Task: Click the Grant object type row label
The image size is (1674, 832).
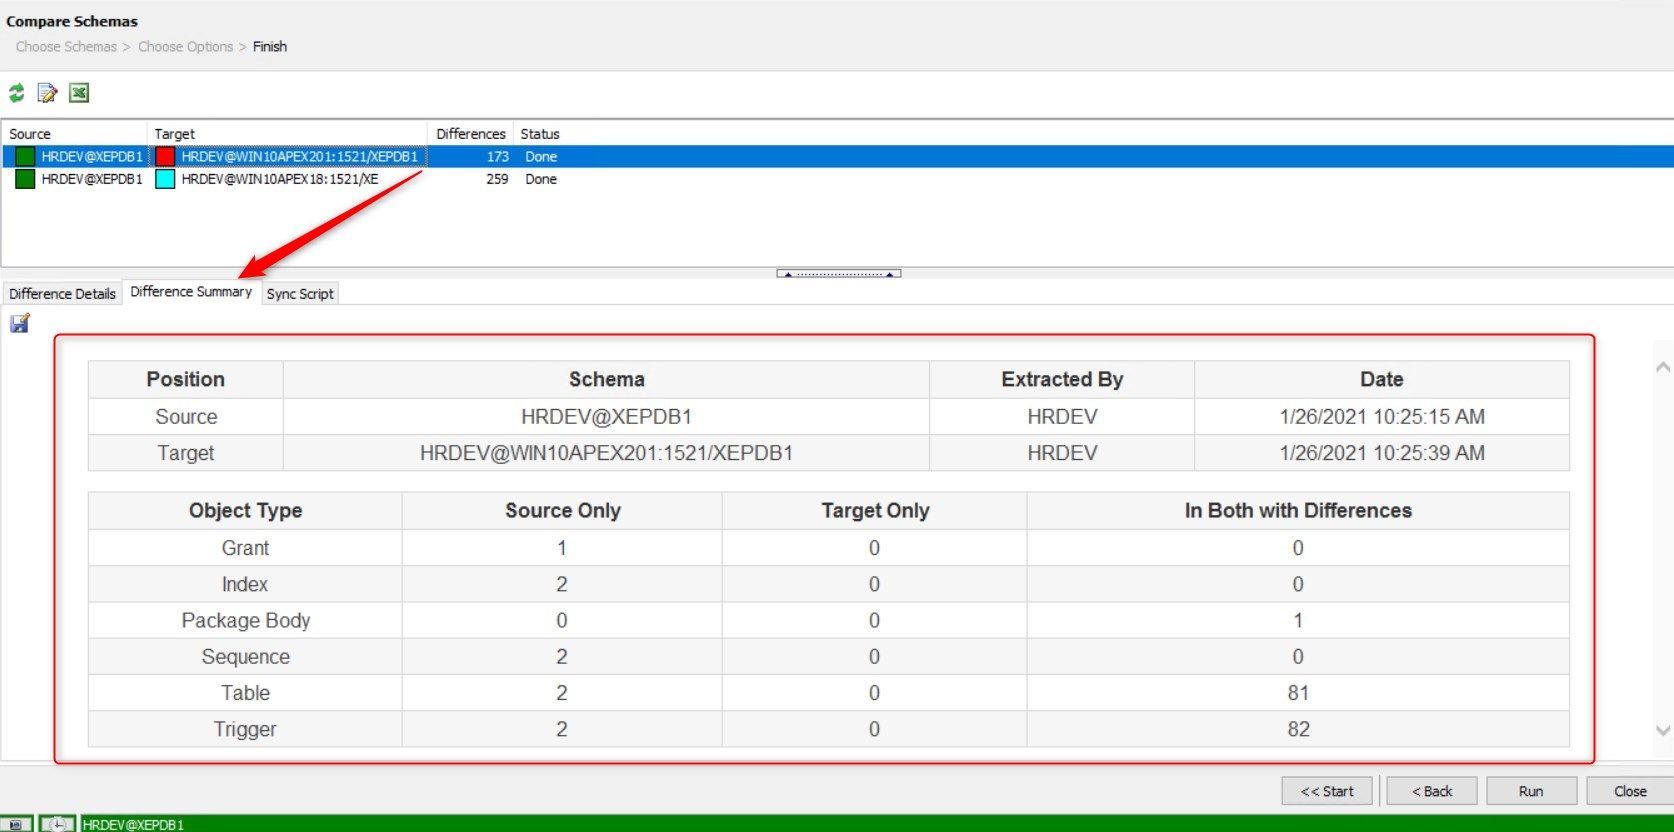Action: tap(245, 548)
